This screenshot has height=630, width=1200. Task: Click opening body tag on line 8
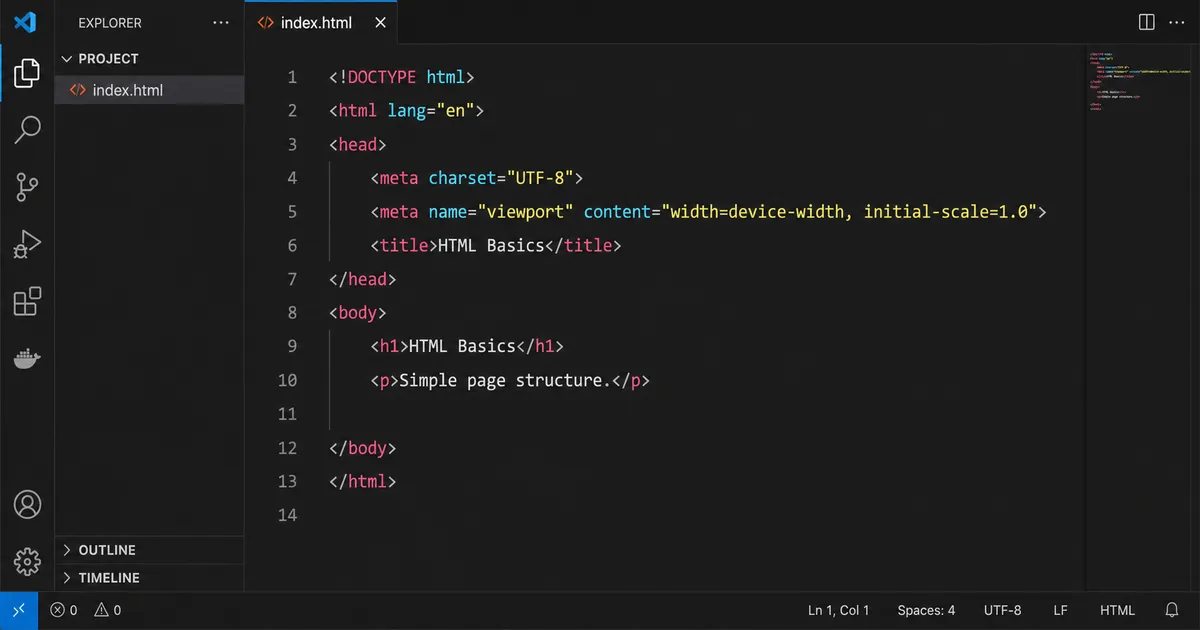click(358, 313)
